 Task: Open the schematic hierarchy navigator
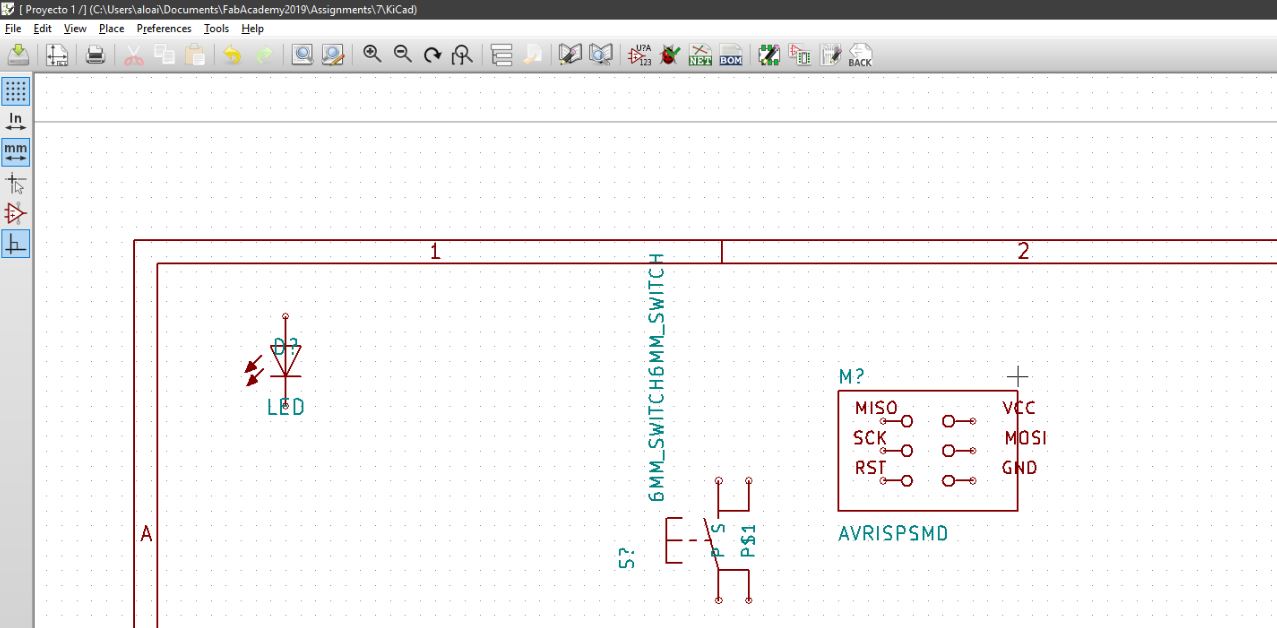(501, 55)
